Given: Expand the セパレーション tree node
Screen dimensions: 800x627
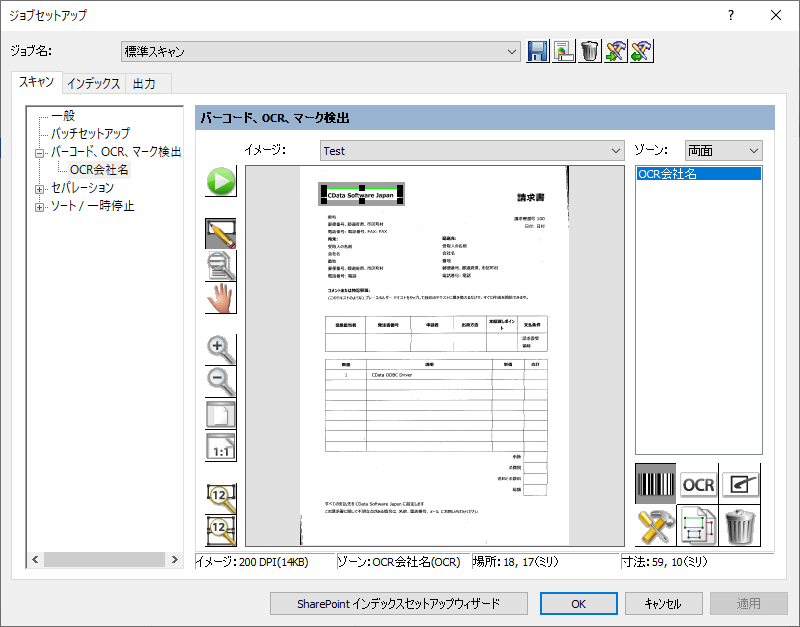Looking at the screenshot, I should tap(39, 189).
